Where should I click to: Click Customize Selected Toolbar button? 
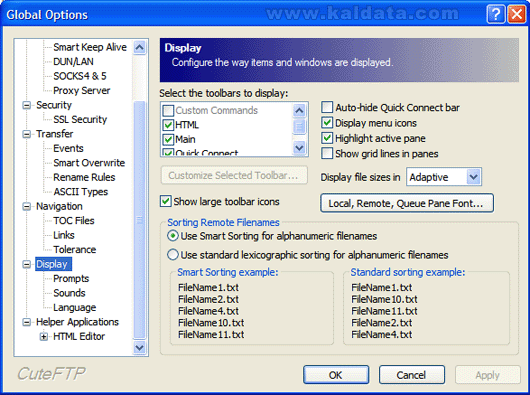click(x=234, y=175)
